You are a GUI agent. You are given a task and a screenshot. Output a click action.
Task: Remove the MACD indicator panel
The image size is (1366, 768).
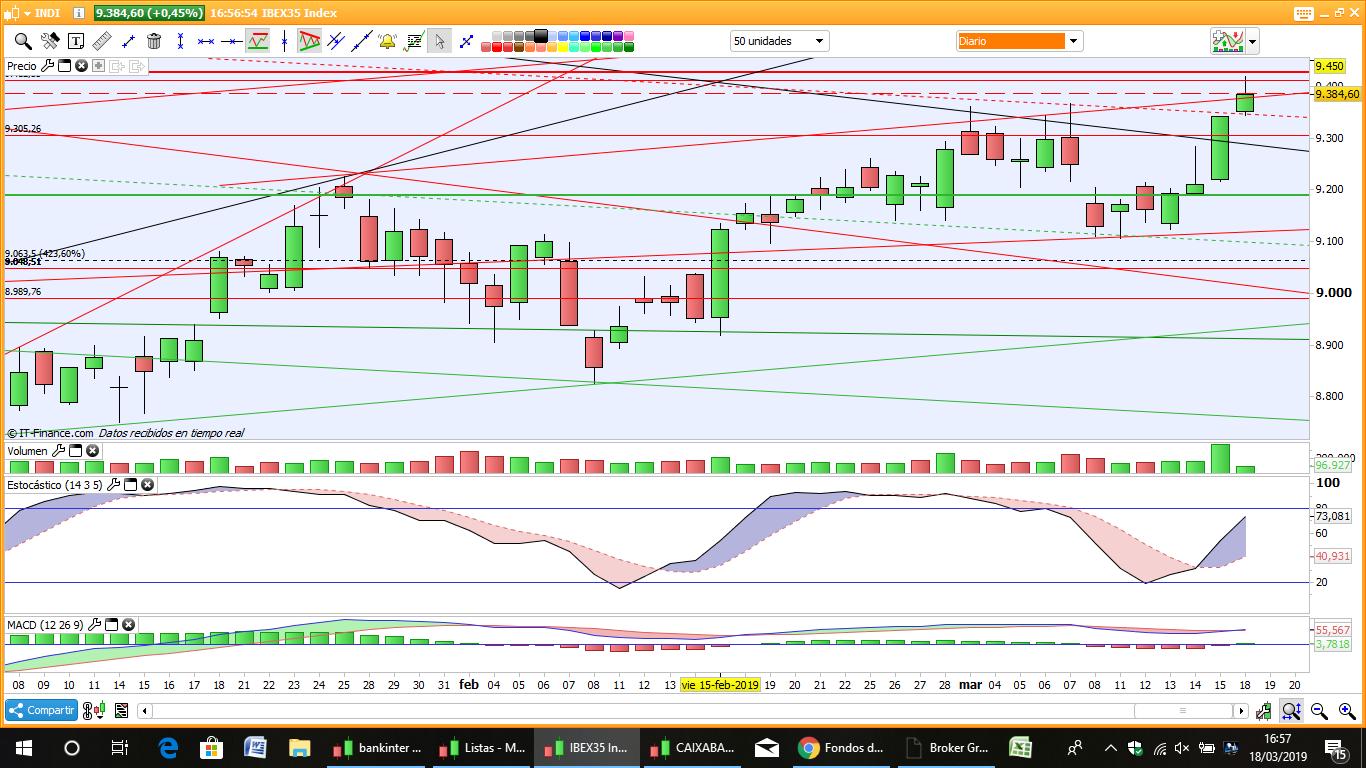129,625
